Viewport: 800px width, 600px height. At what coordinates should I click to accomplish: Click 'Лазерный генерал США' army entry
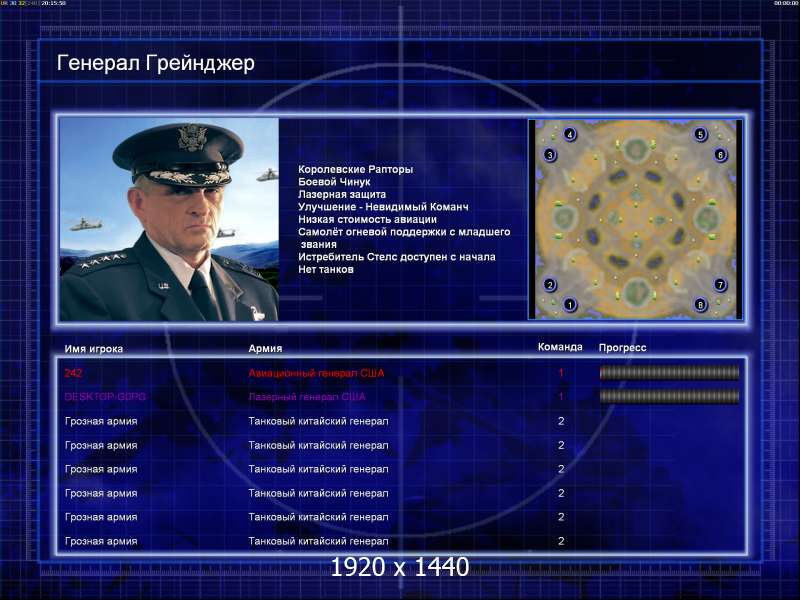pyautogui.click(x=307, y=396)
